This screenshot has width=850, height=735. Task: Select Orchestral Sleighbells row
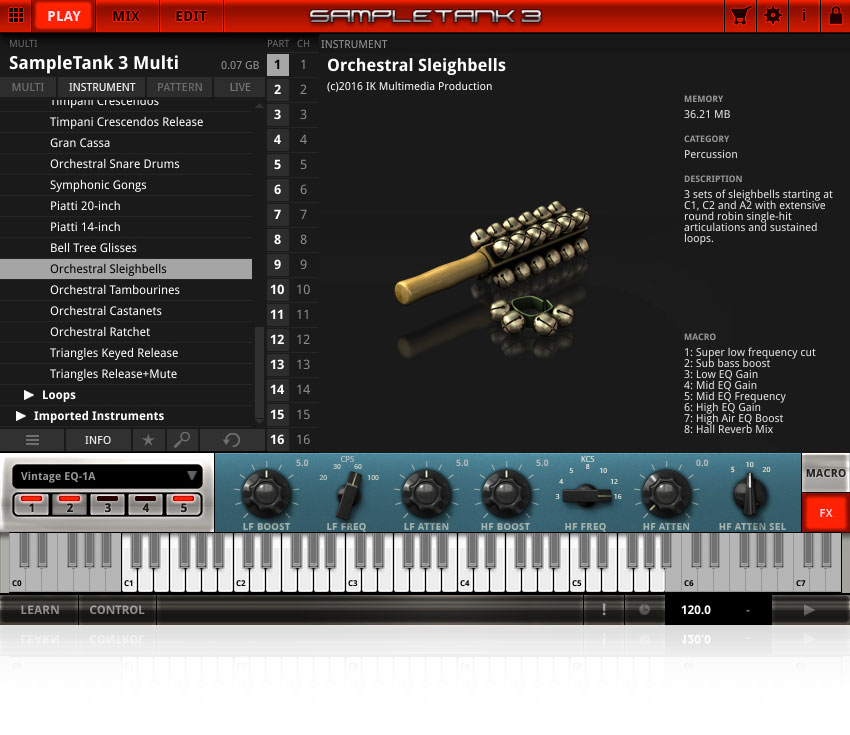tap(126, 269)
